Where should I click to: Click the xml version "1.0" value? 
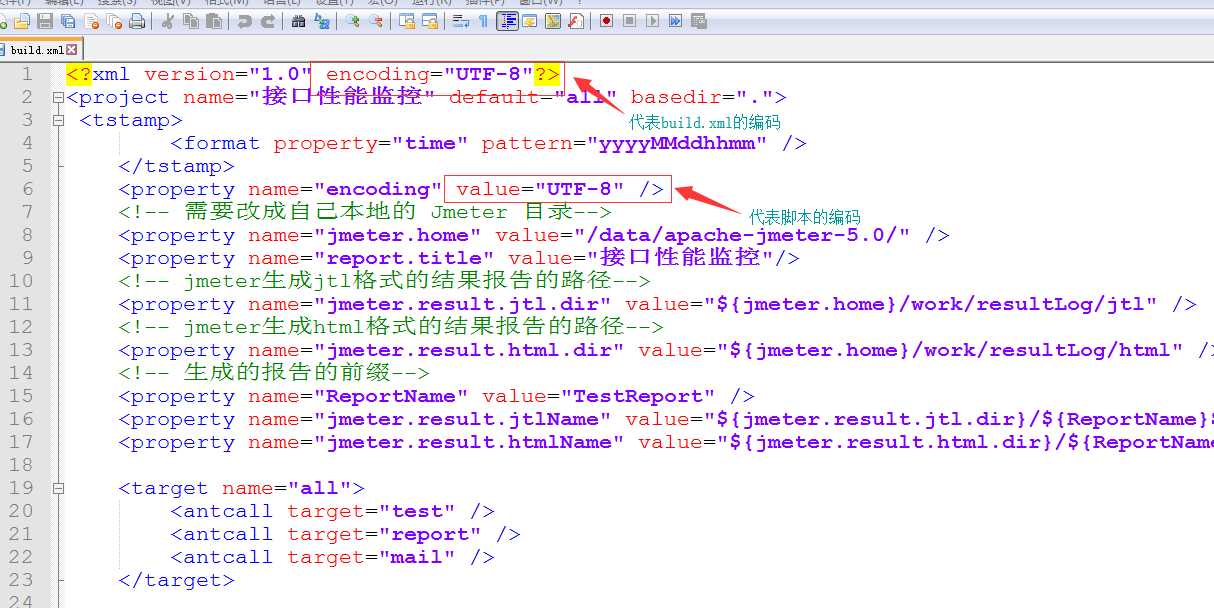point(280,74)
